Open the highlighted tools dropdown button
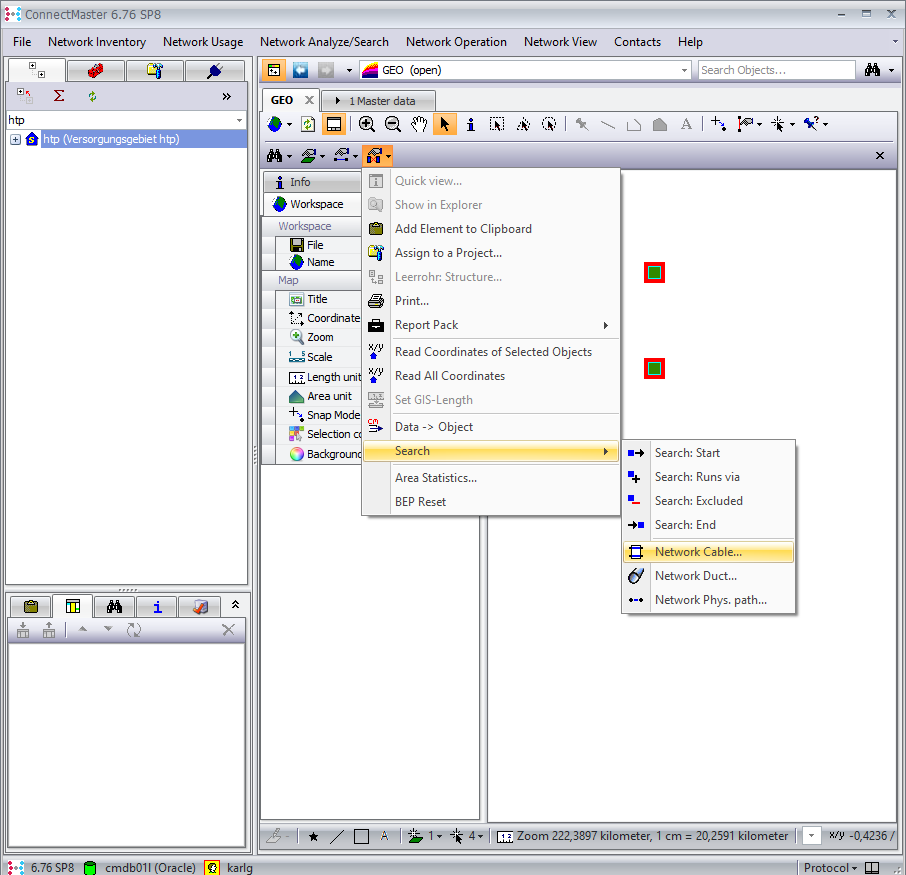 (x=378, y=156)
